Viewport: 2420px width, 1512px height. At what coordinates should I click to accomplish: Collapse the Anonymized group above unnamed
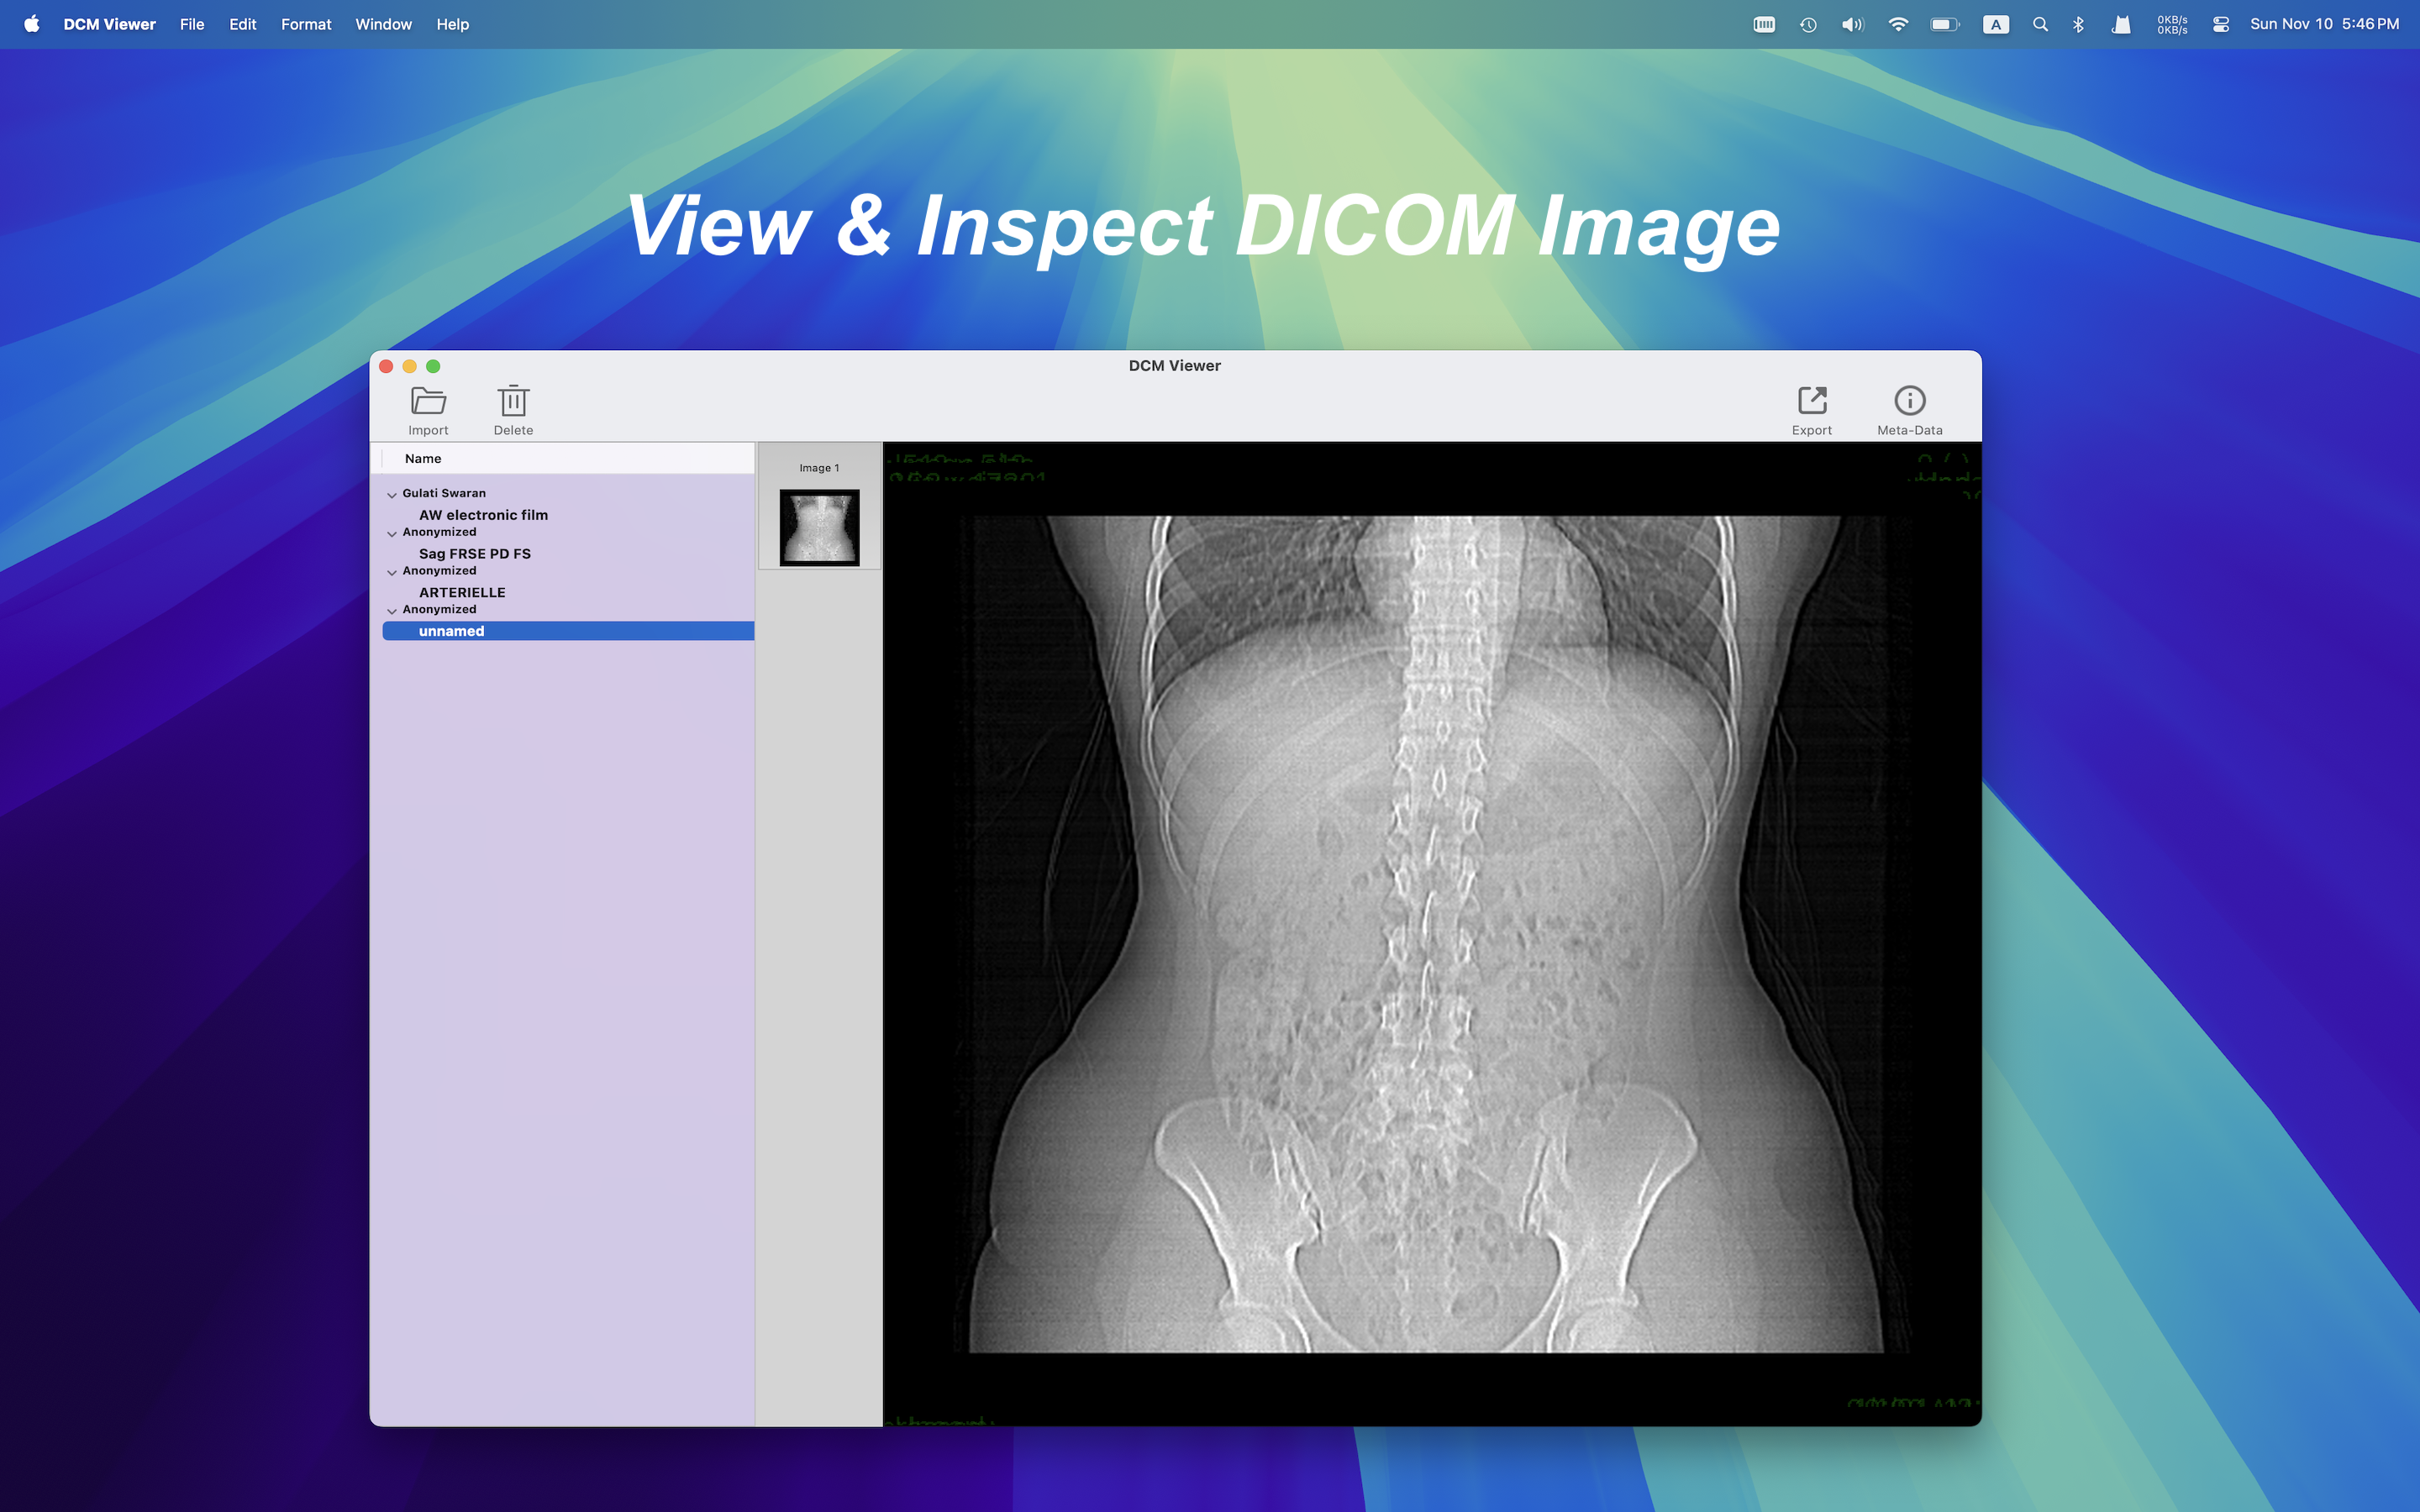coord(392,610)
